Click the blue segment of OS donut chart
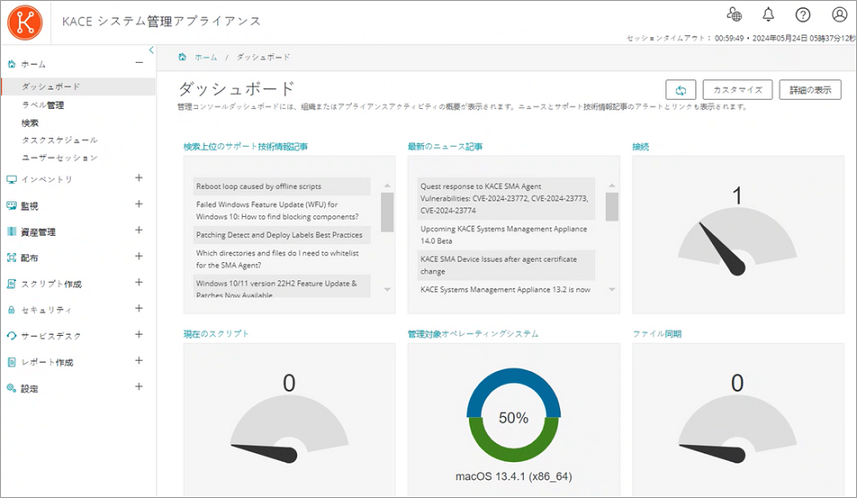 pyautogui.click(x=513, y=377)
